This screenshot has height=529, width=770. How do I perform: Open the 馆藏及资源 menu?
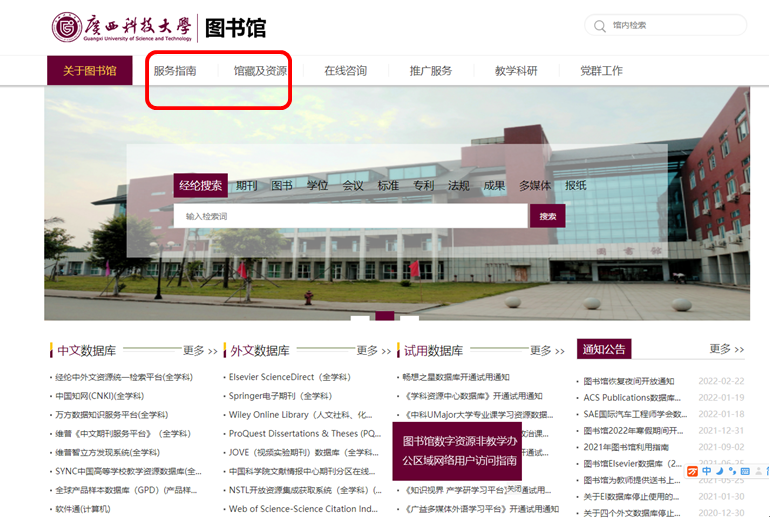click(260, 71)
